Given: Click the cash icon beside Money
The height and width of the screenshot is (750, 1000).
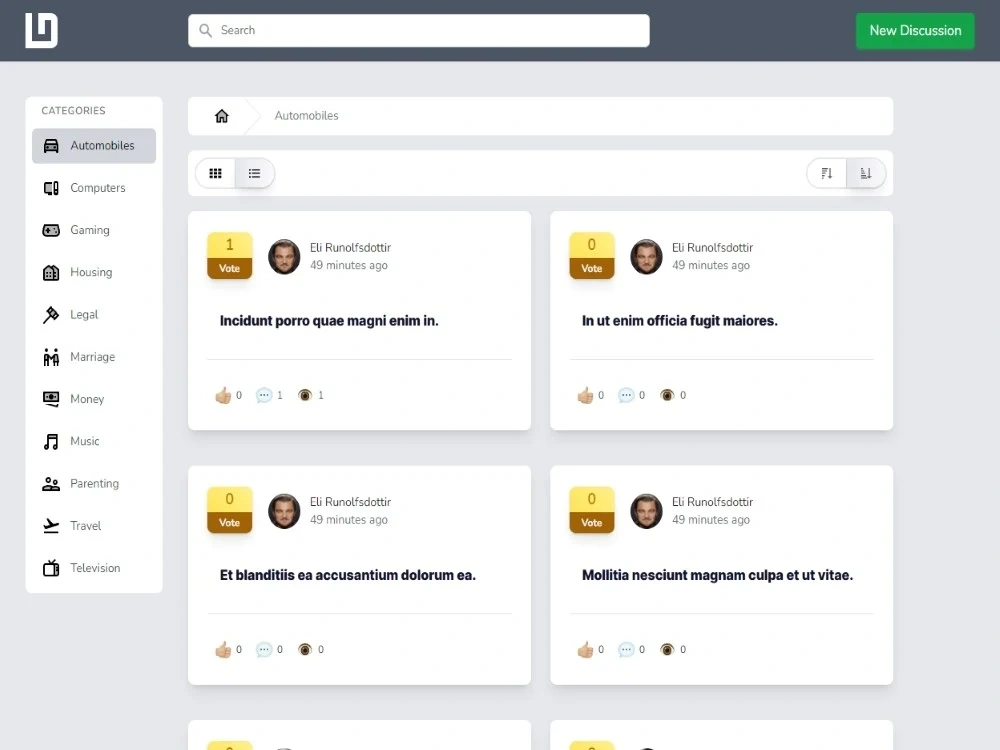Looking at the screenshot, I should [51, 399].
